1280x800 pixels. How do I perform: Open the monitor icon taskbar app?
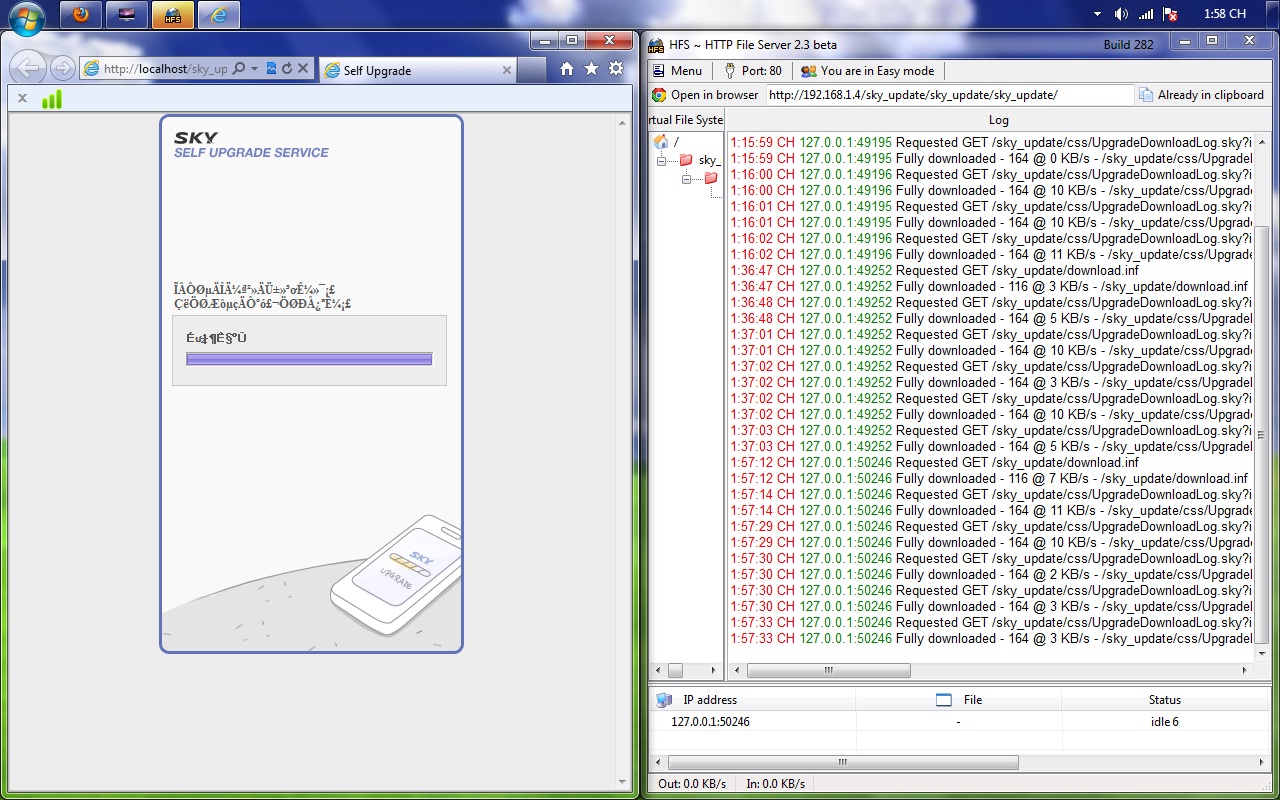point(126,15)
